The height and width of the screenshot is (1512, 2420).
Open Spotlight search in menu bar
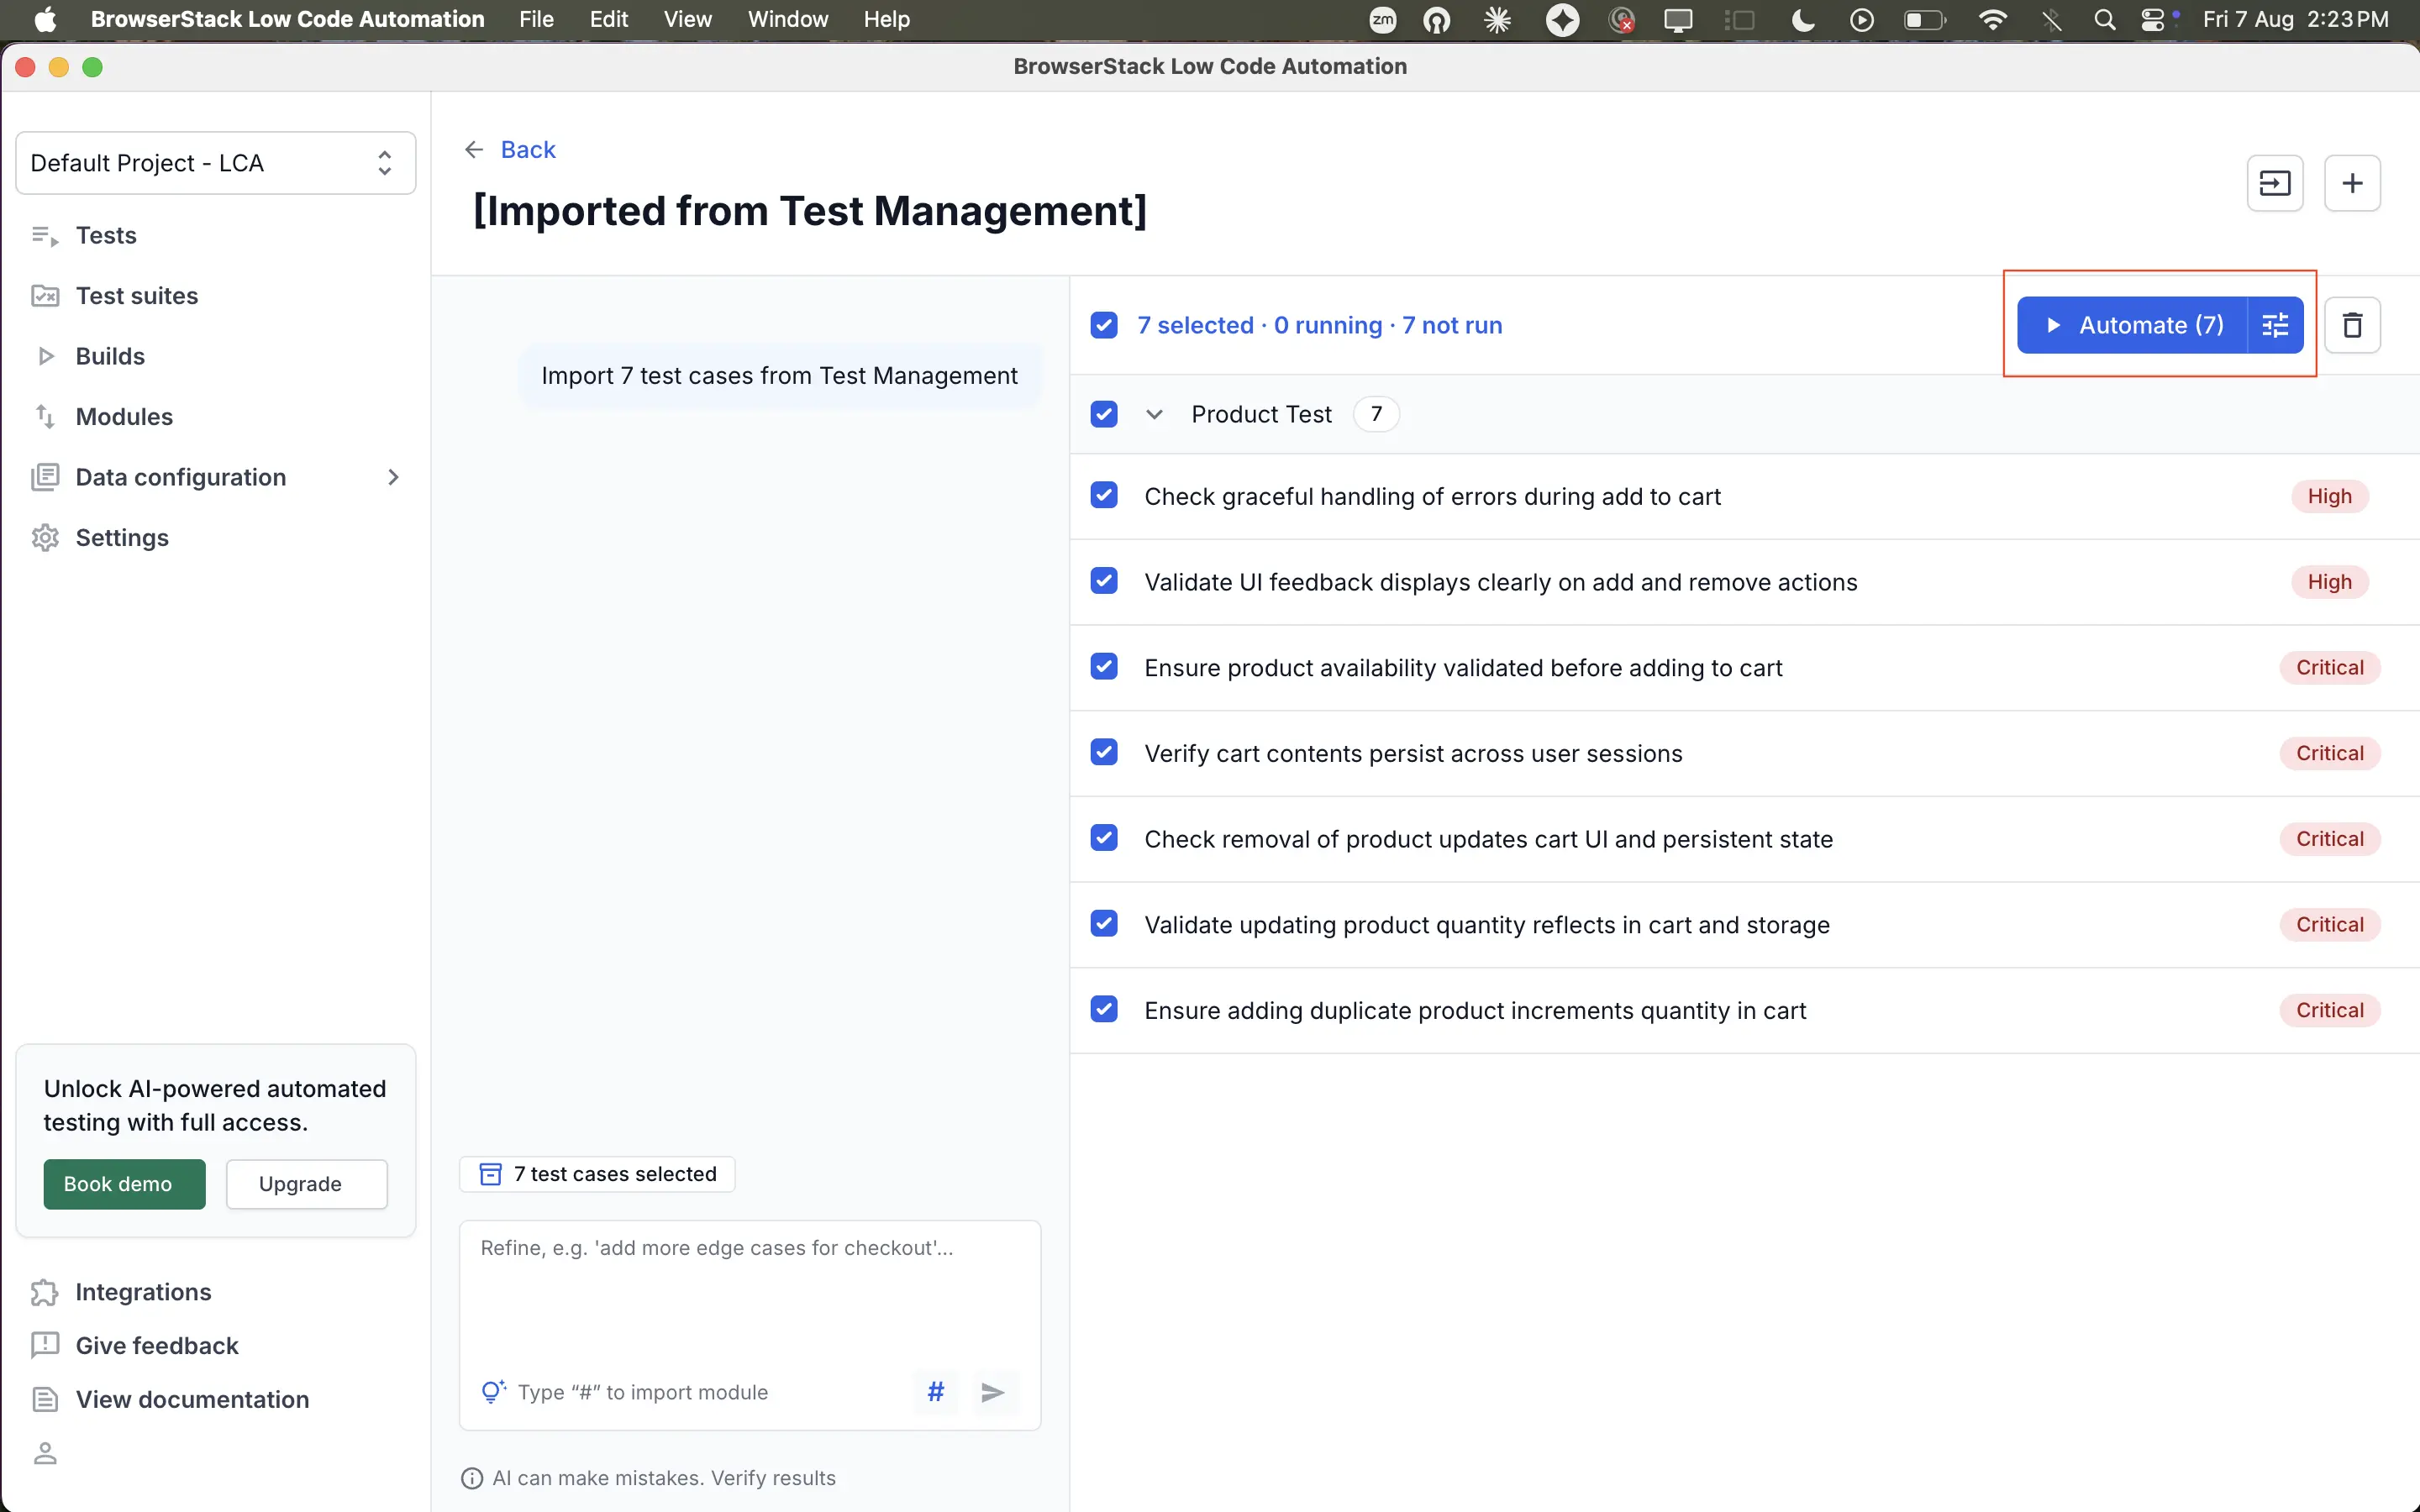click(x=2104, y=20)
